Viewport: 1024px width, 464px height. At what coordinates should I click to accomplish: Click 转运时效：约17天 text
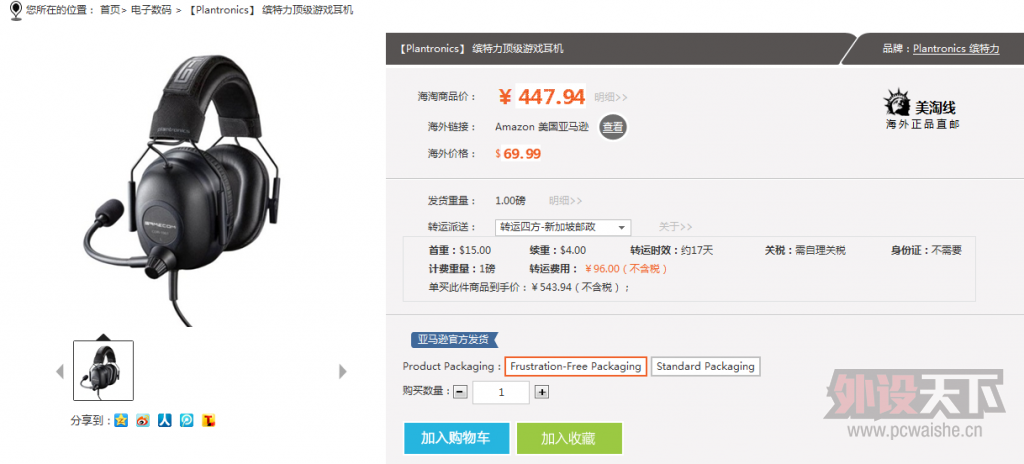[x=672, y=250]
